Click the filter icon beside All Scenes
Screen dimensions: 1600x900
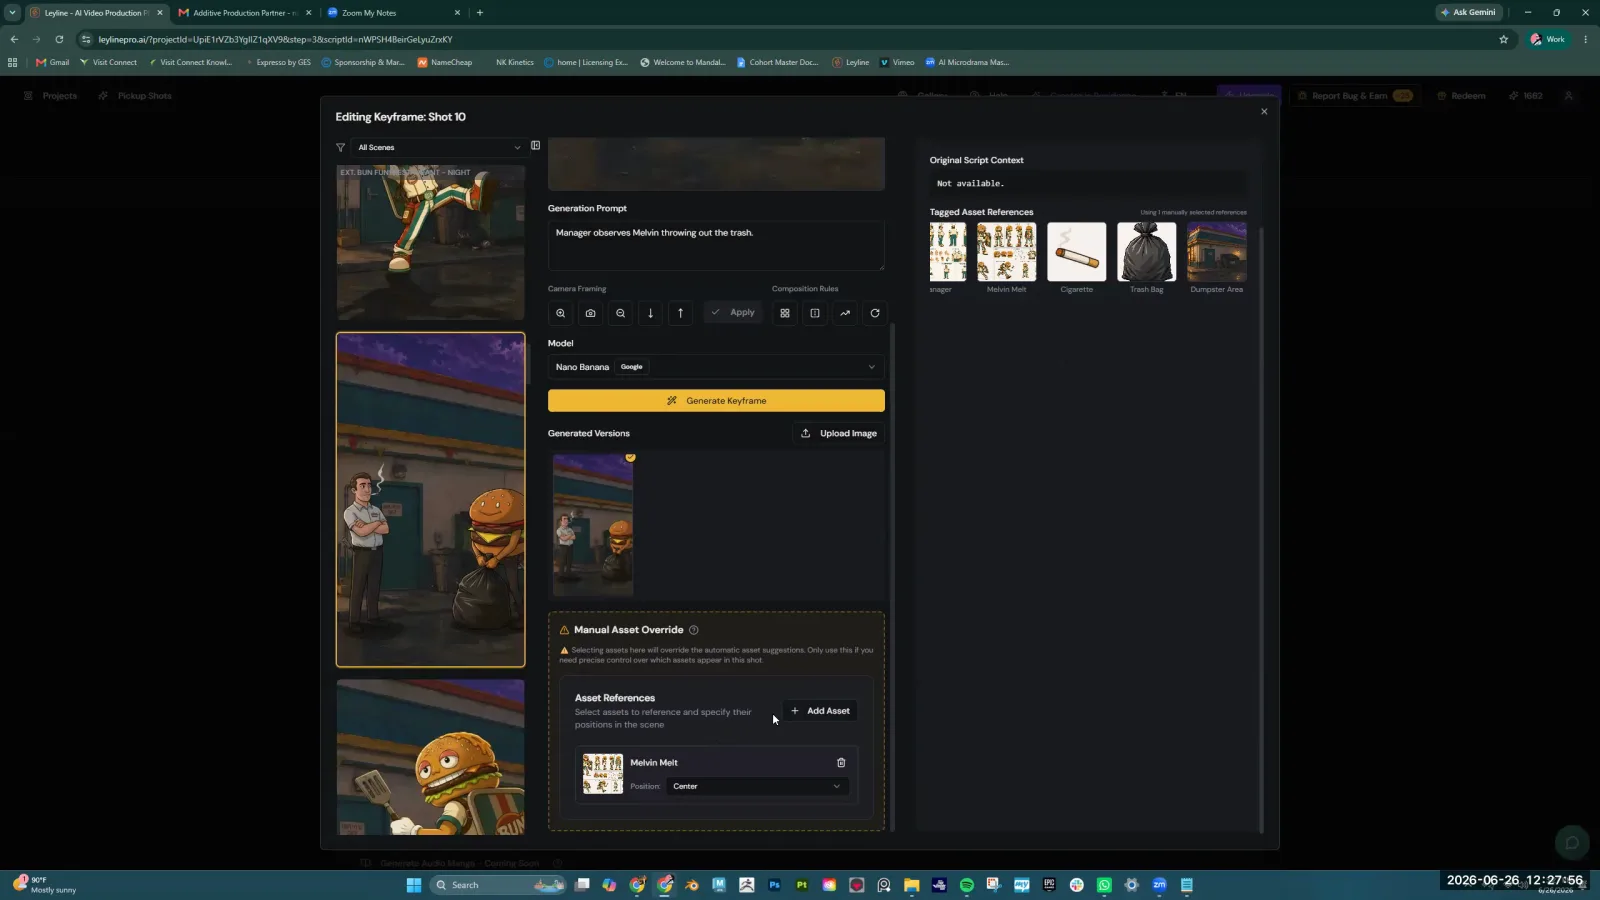pos(340,147)
